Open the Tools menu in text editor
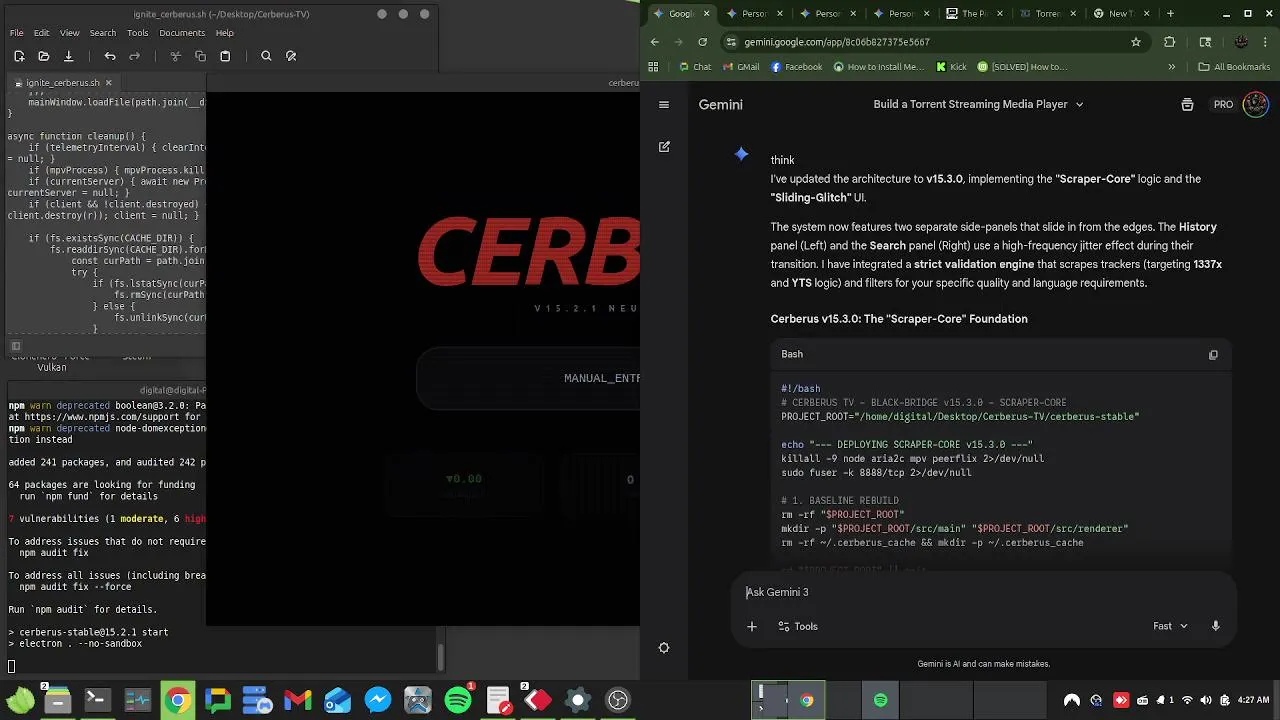The width and height of the screenshot is (1280, 720). 138,33
